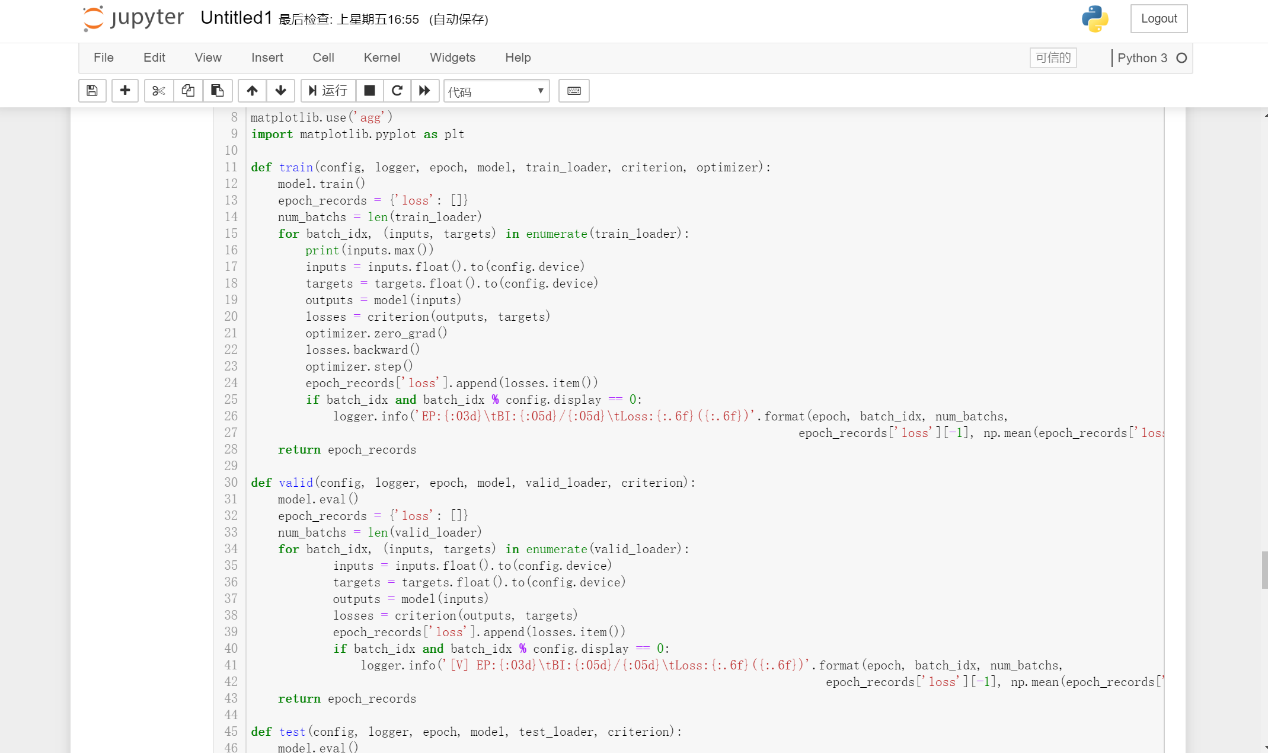Click the def train function definition line
This screenshot has height=753, width=1268.
coord(511,167)
